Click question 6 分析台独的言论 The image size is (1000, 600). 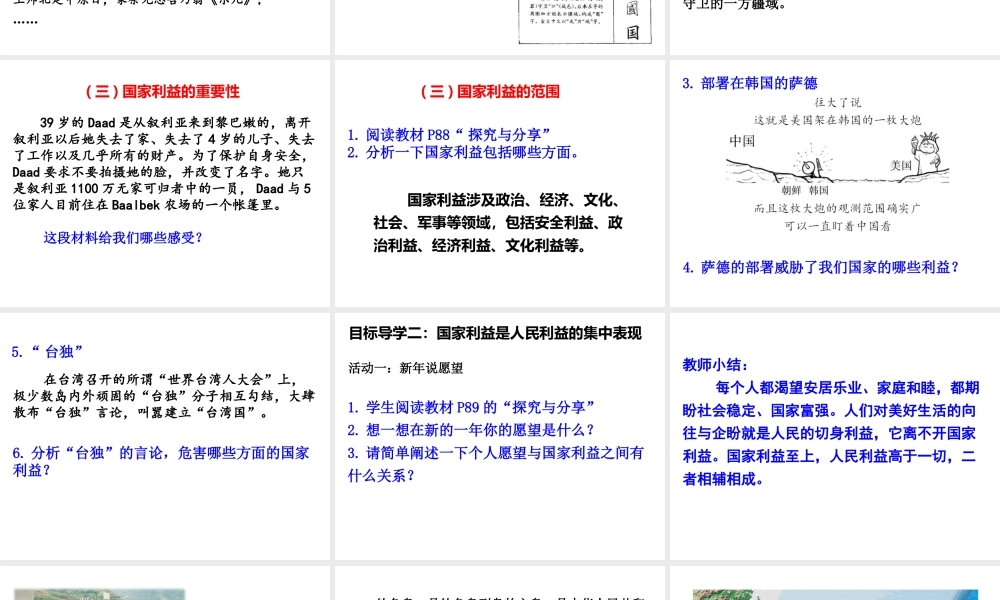[x=161, y=461]
